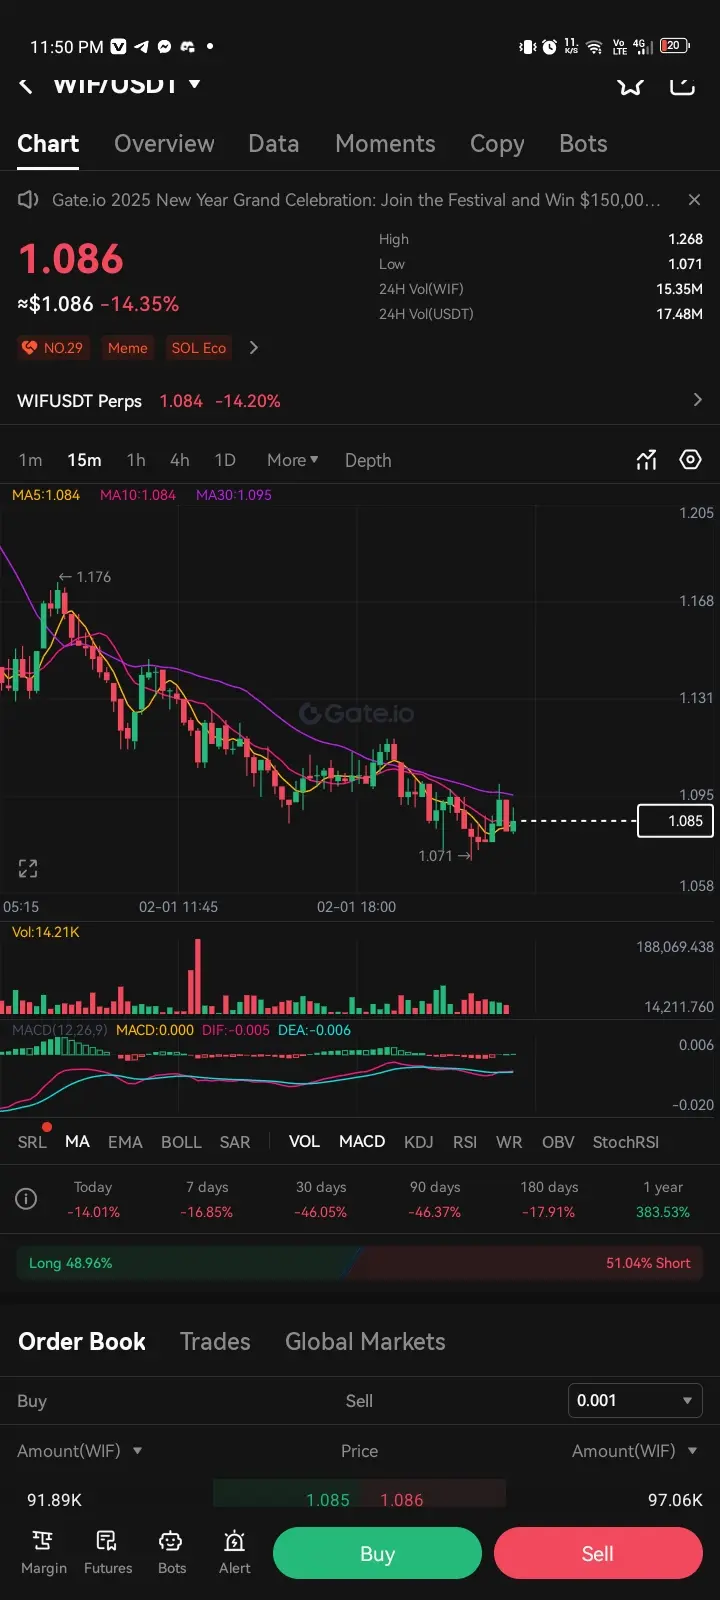
Task: Tap the announcement speaker icon
Action: 28,200
